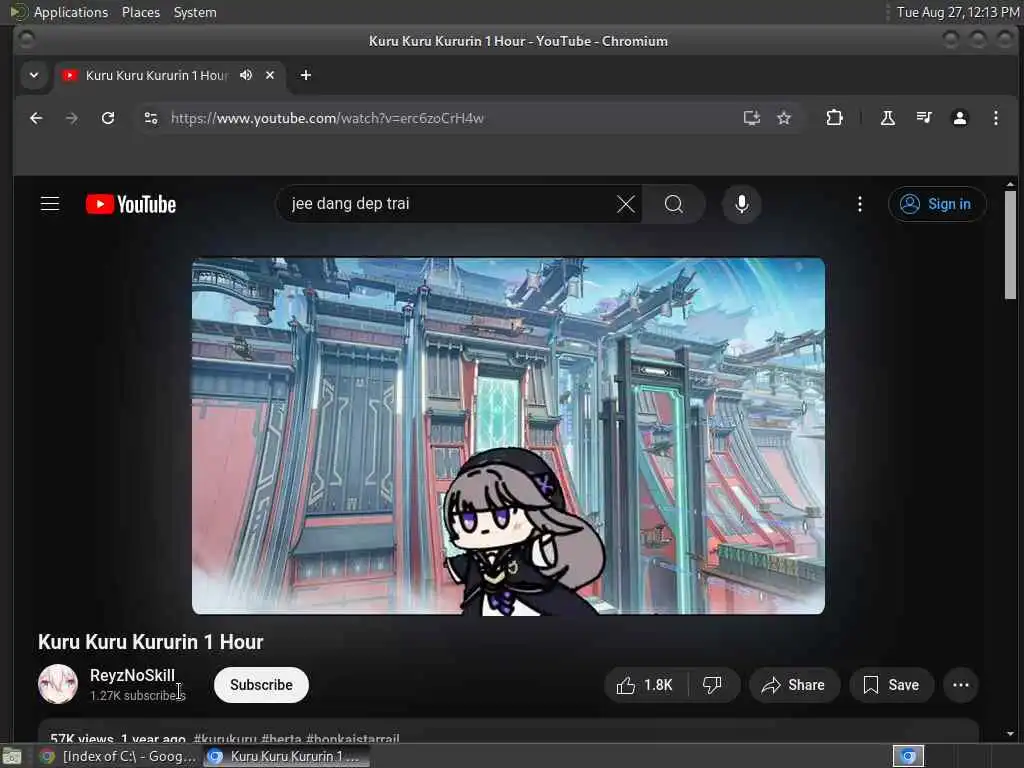
Task: Click the #kurukuru hashtag
Action: point(225,739)
